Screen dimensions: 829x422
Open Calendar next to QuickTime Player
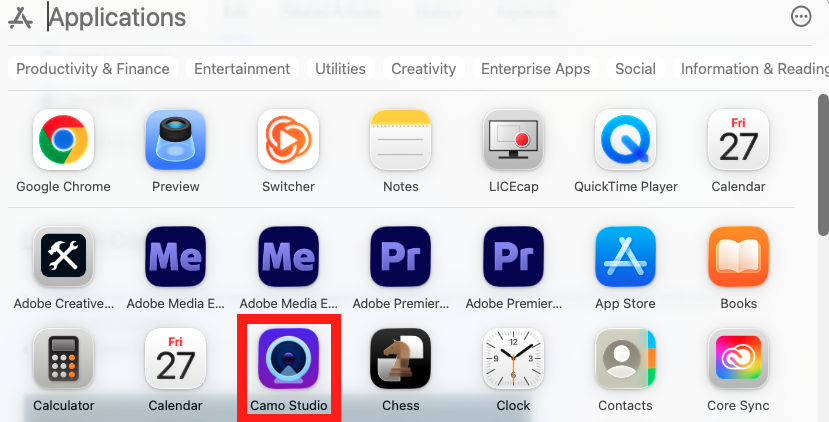[x=738, y=140]
